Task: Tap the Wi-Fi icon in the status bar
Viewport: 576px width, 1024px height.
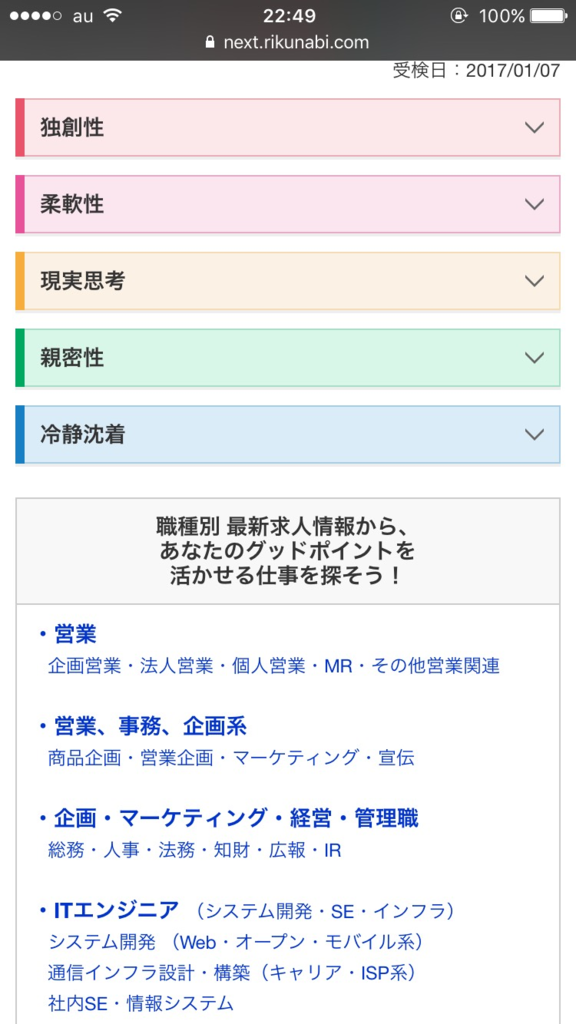Action: 113,15
